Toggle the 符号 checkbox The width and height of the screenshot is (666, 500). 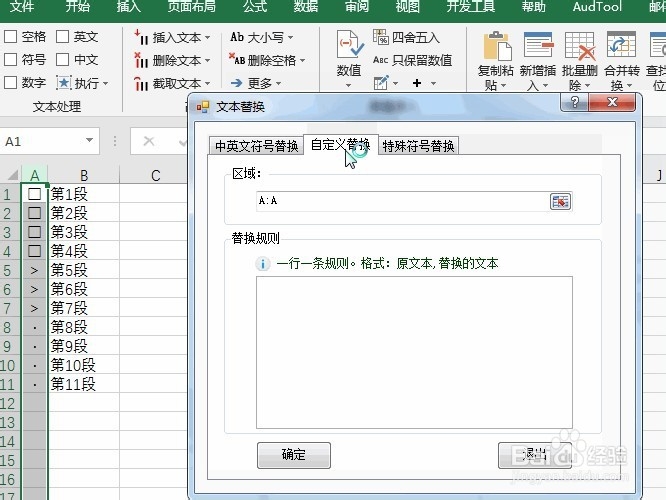10,59
